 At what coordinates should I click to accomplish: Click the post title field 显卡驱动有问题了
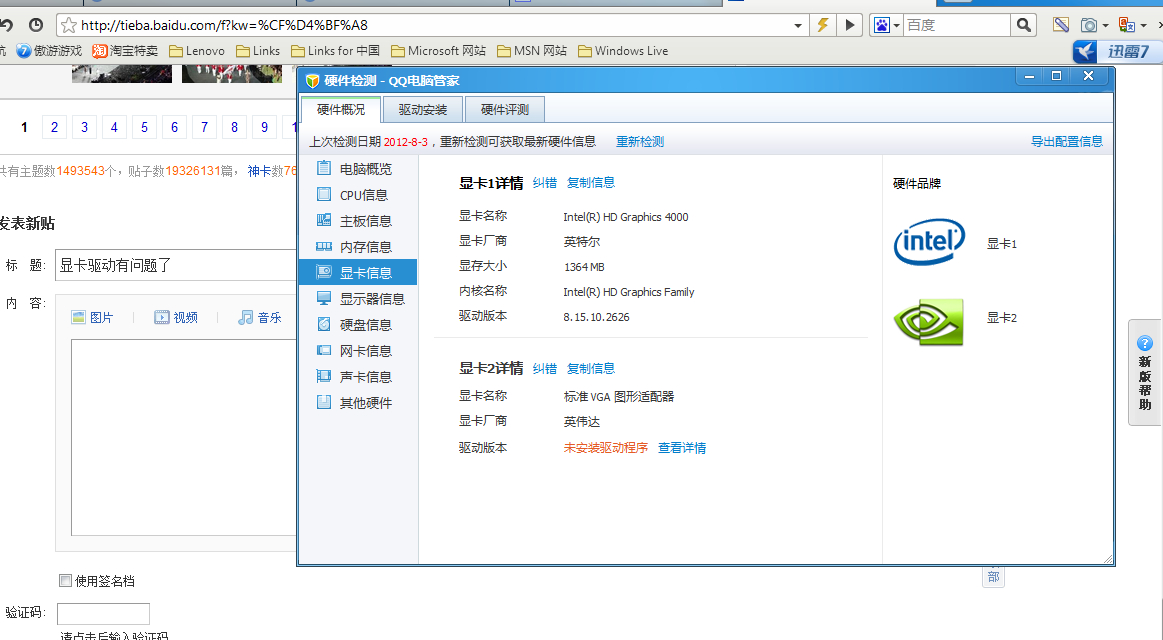(176, 265)
